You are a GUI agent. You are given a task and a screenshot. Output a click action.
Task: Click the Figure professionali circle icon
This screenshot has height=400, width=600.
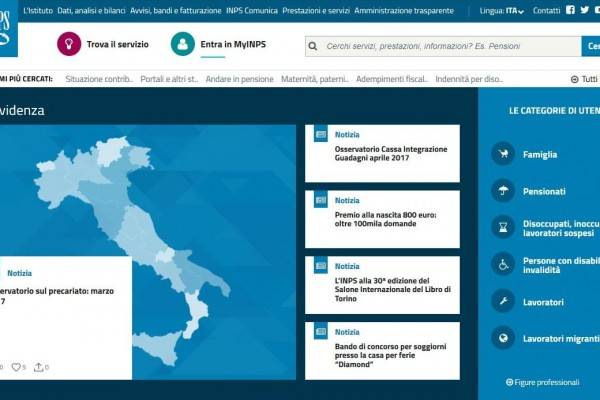coord(509,382)
